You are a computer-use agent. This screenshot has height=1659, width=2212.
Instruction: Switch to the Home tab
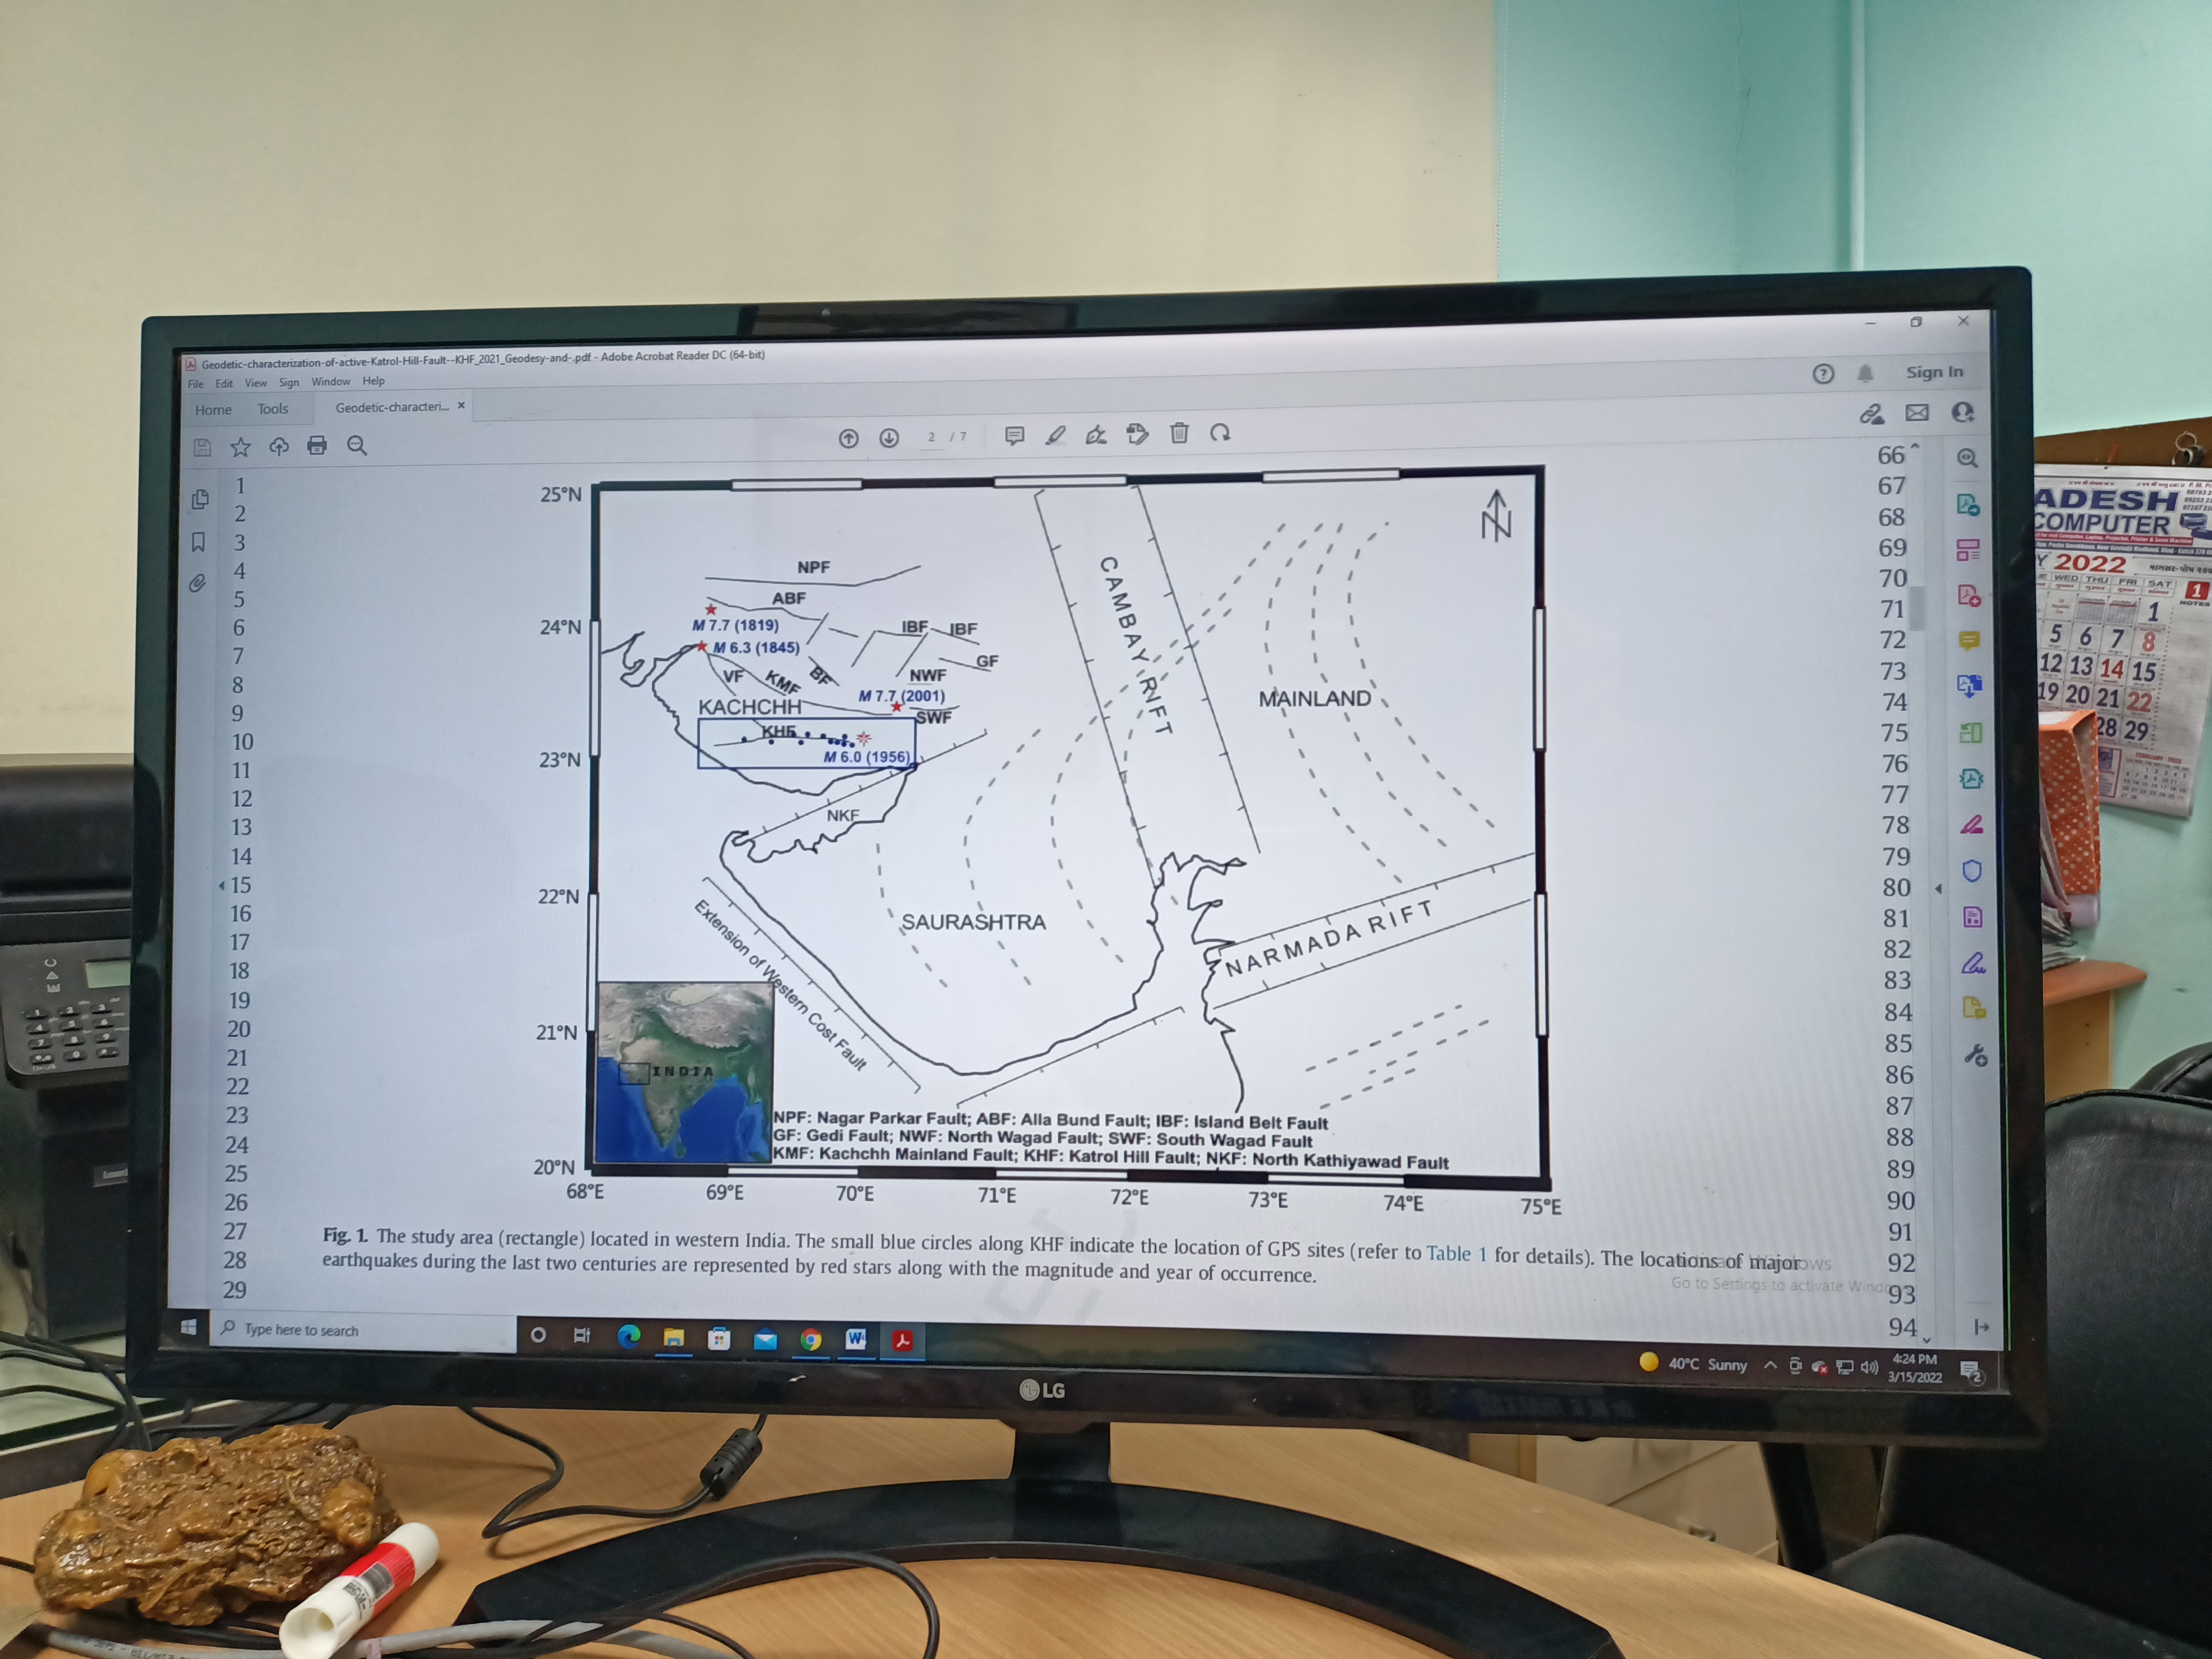[213, 410]
